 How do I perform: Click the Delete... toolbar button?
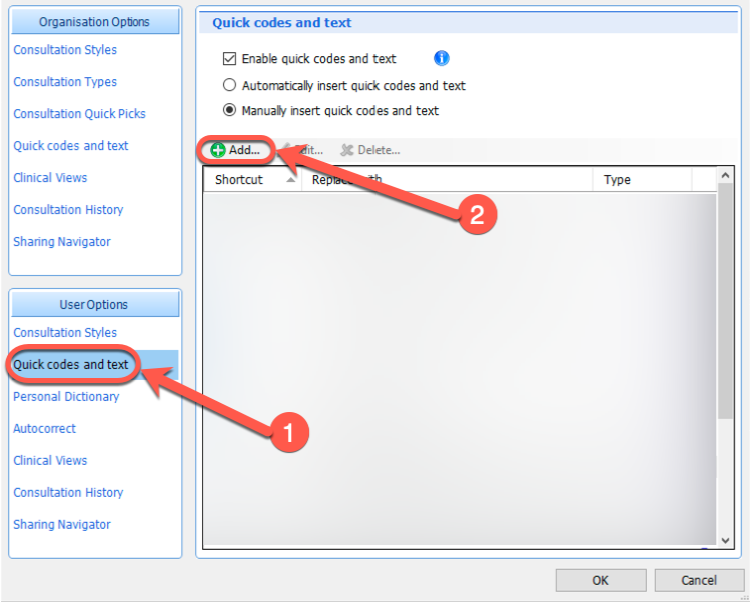tap(370, 150)
